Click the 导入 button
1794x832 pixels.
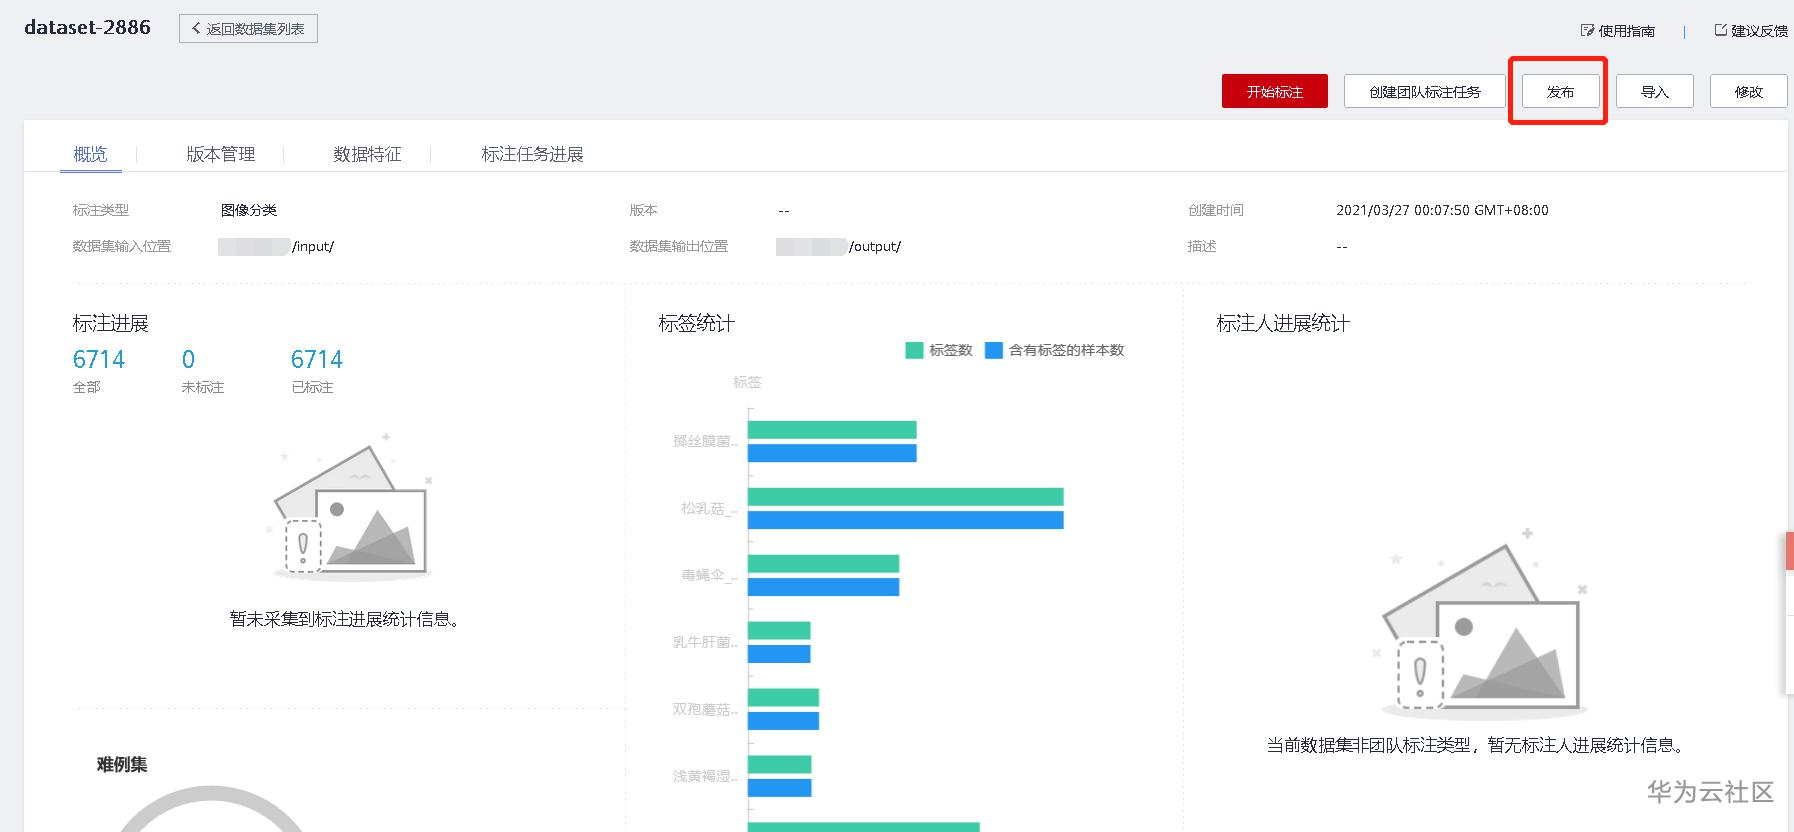point(1655,91)
